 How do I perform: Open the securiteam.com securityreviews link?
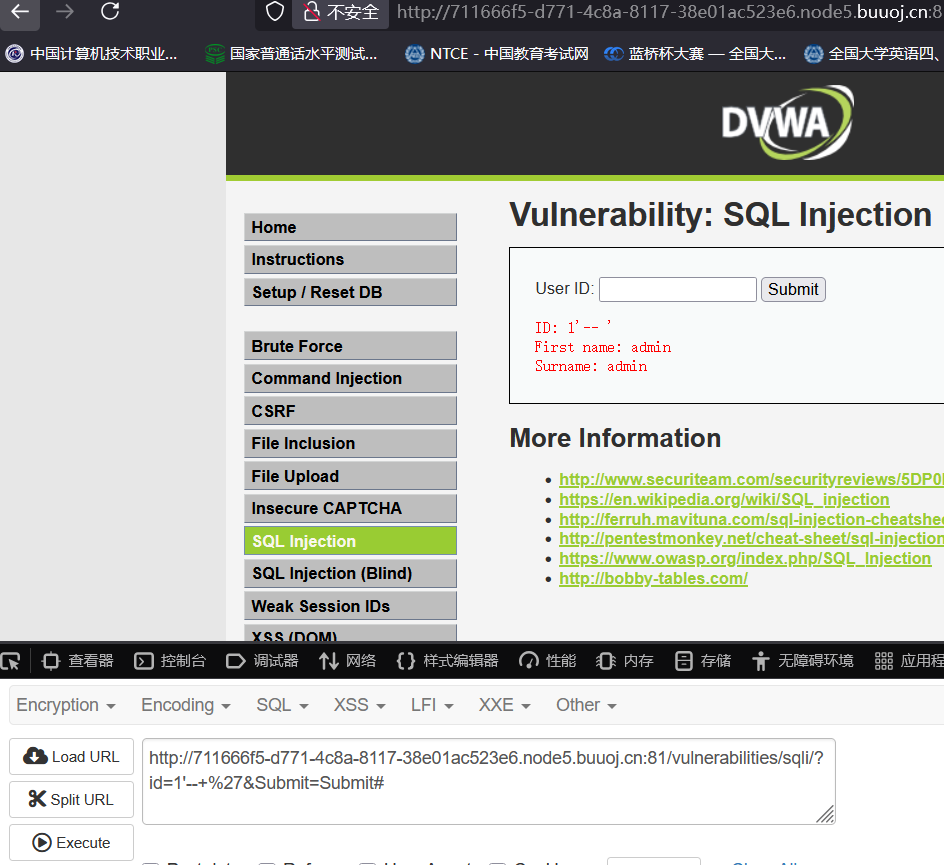[x=751, y=479]
